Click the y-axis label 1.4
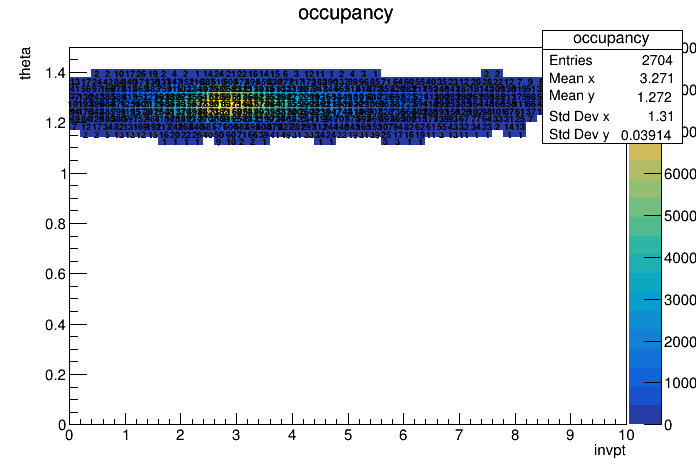Screen dimensions: 696x472 click(55, 73)
